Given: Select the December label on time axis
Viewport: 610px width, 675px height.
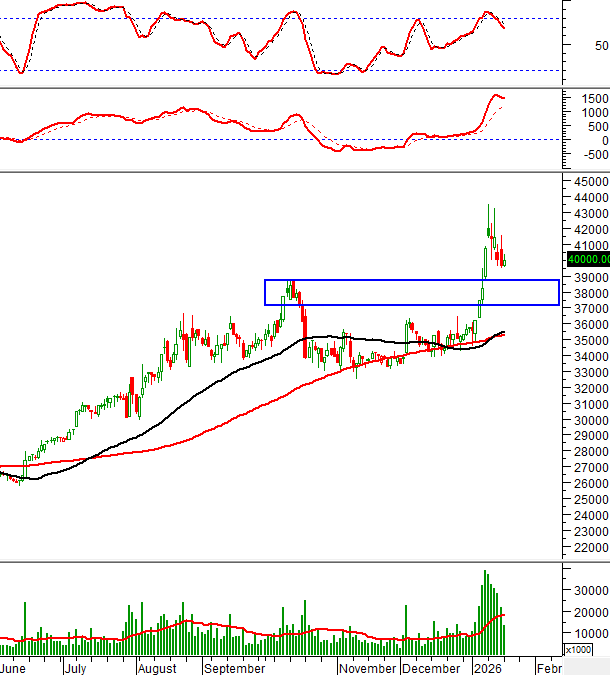Looking at the screenshot, I should [x=432, y=668].
